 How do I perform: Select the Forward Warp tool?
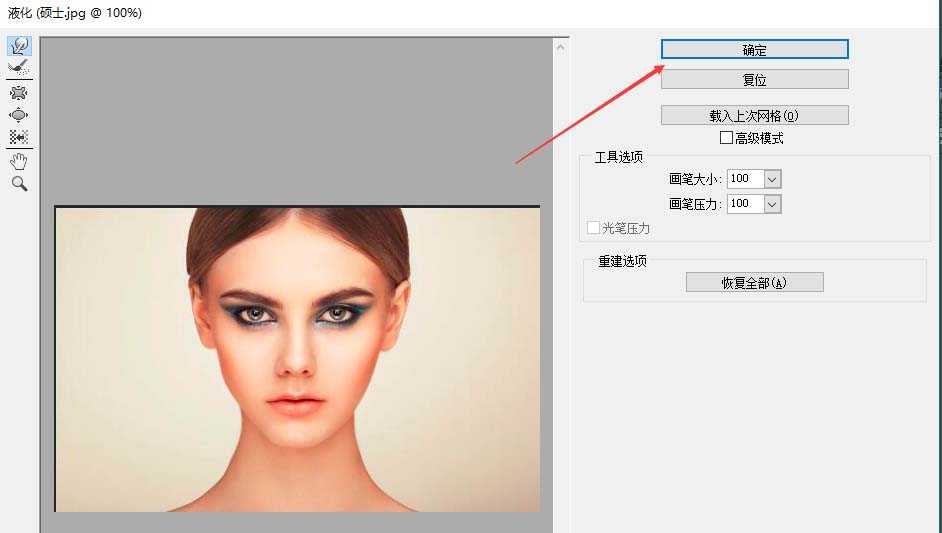coord(19,46)
